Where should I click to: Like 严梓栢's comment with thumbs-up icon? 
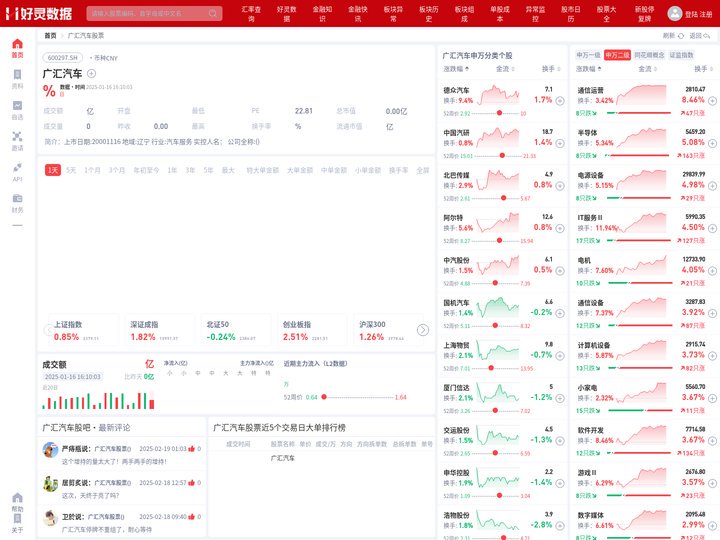tap(191, 449)
